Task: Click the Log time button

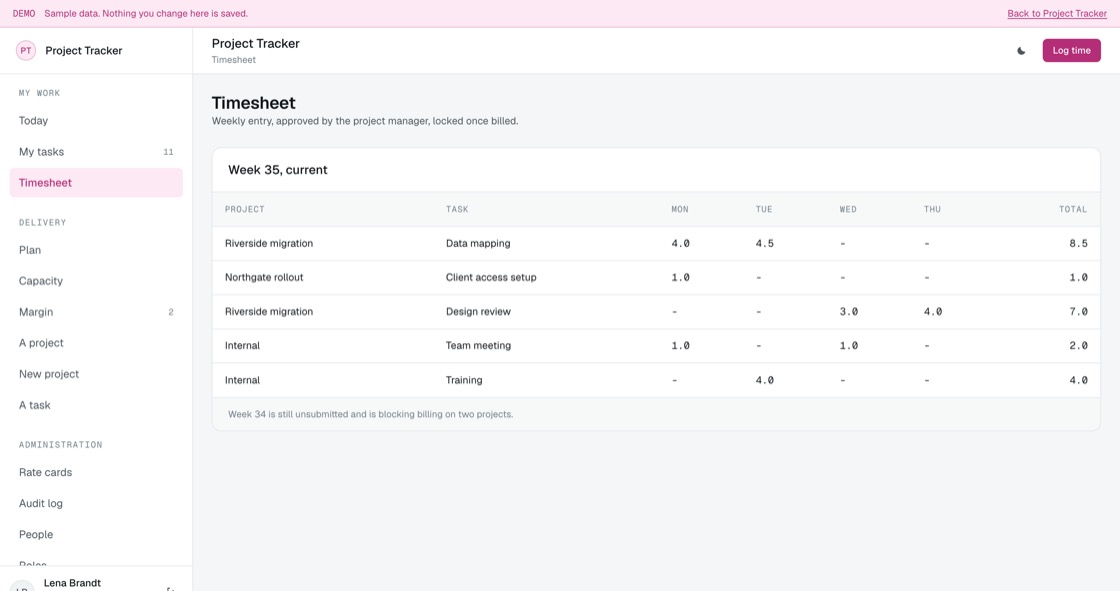Action: [x=1071, y=51]
